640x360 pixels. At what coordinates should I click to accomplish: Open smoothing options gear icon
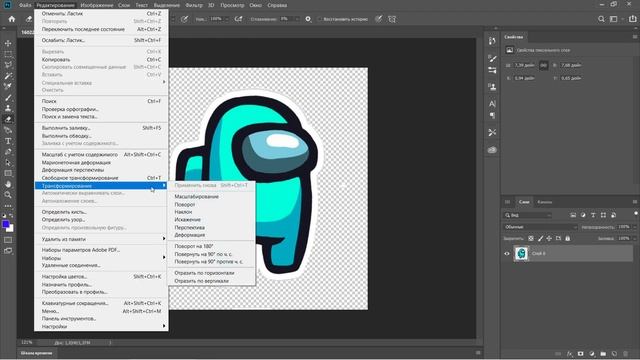308,19
